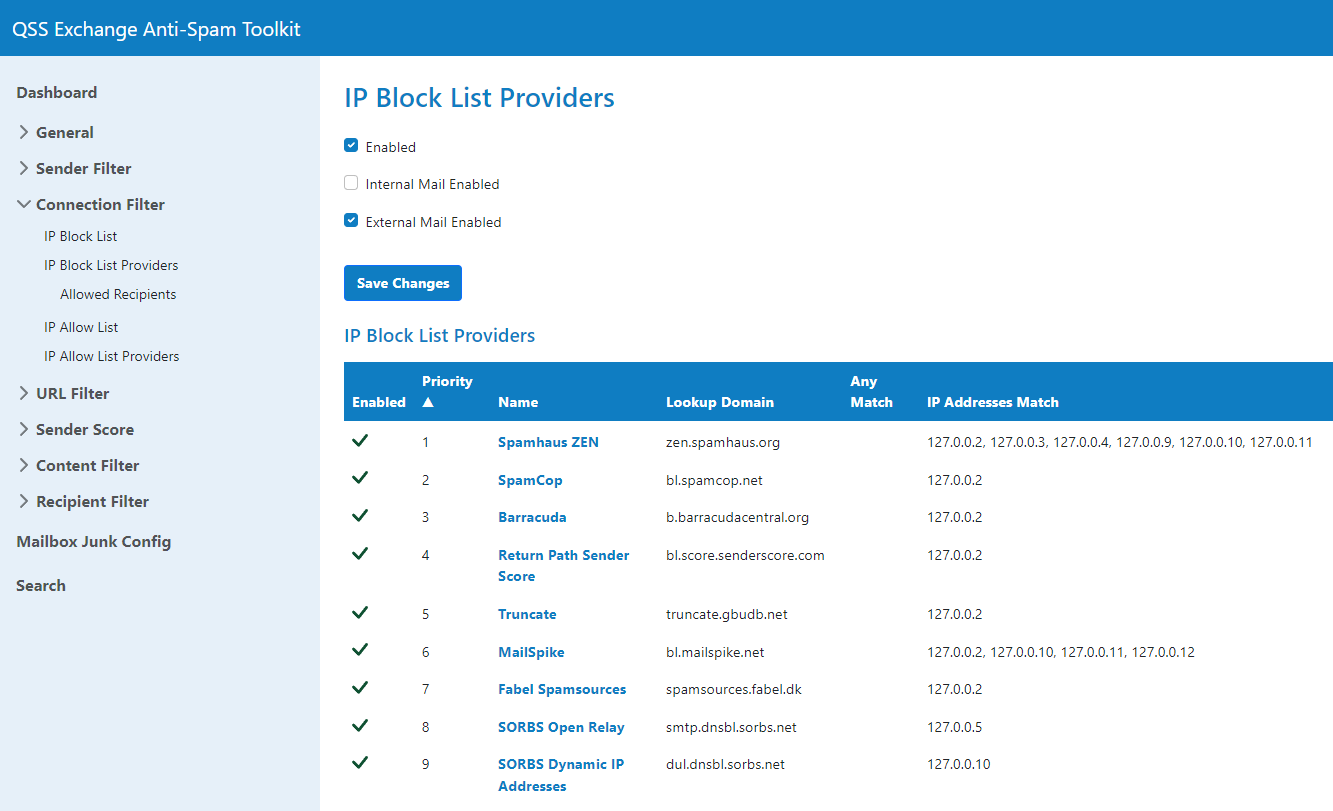Open the SORBS Open Relay link
Screen dimensions: 1333x811
click(561, 727)
